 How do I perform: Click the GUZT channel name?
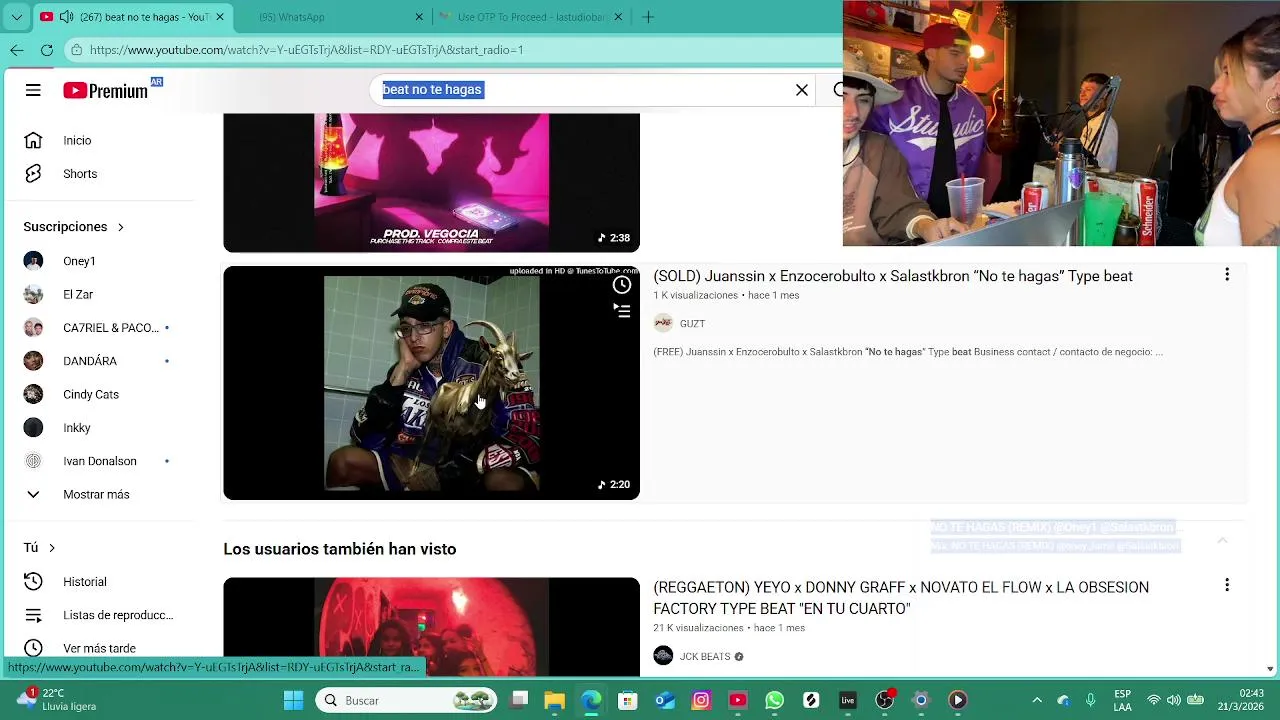pyautogui.click(x=692, y=324)
